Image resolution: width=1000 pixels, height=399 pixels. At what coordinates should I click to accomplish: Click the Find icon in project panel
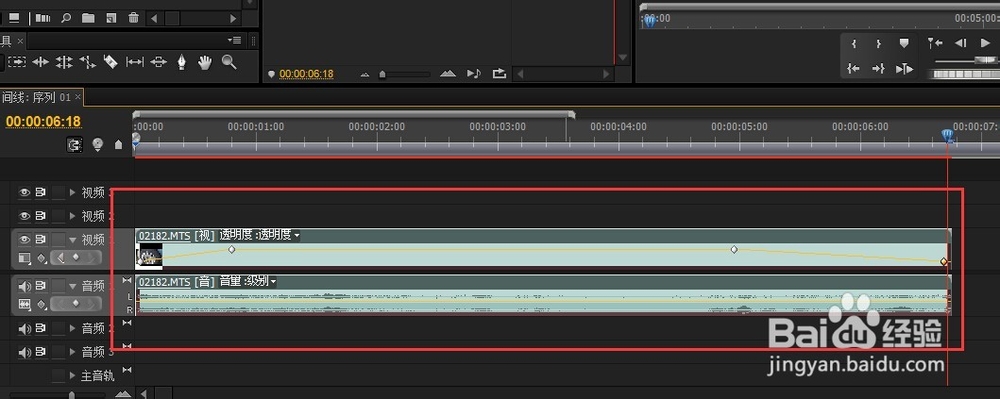pyautogui.click(x=66, y=18)
